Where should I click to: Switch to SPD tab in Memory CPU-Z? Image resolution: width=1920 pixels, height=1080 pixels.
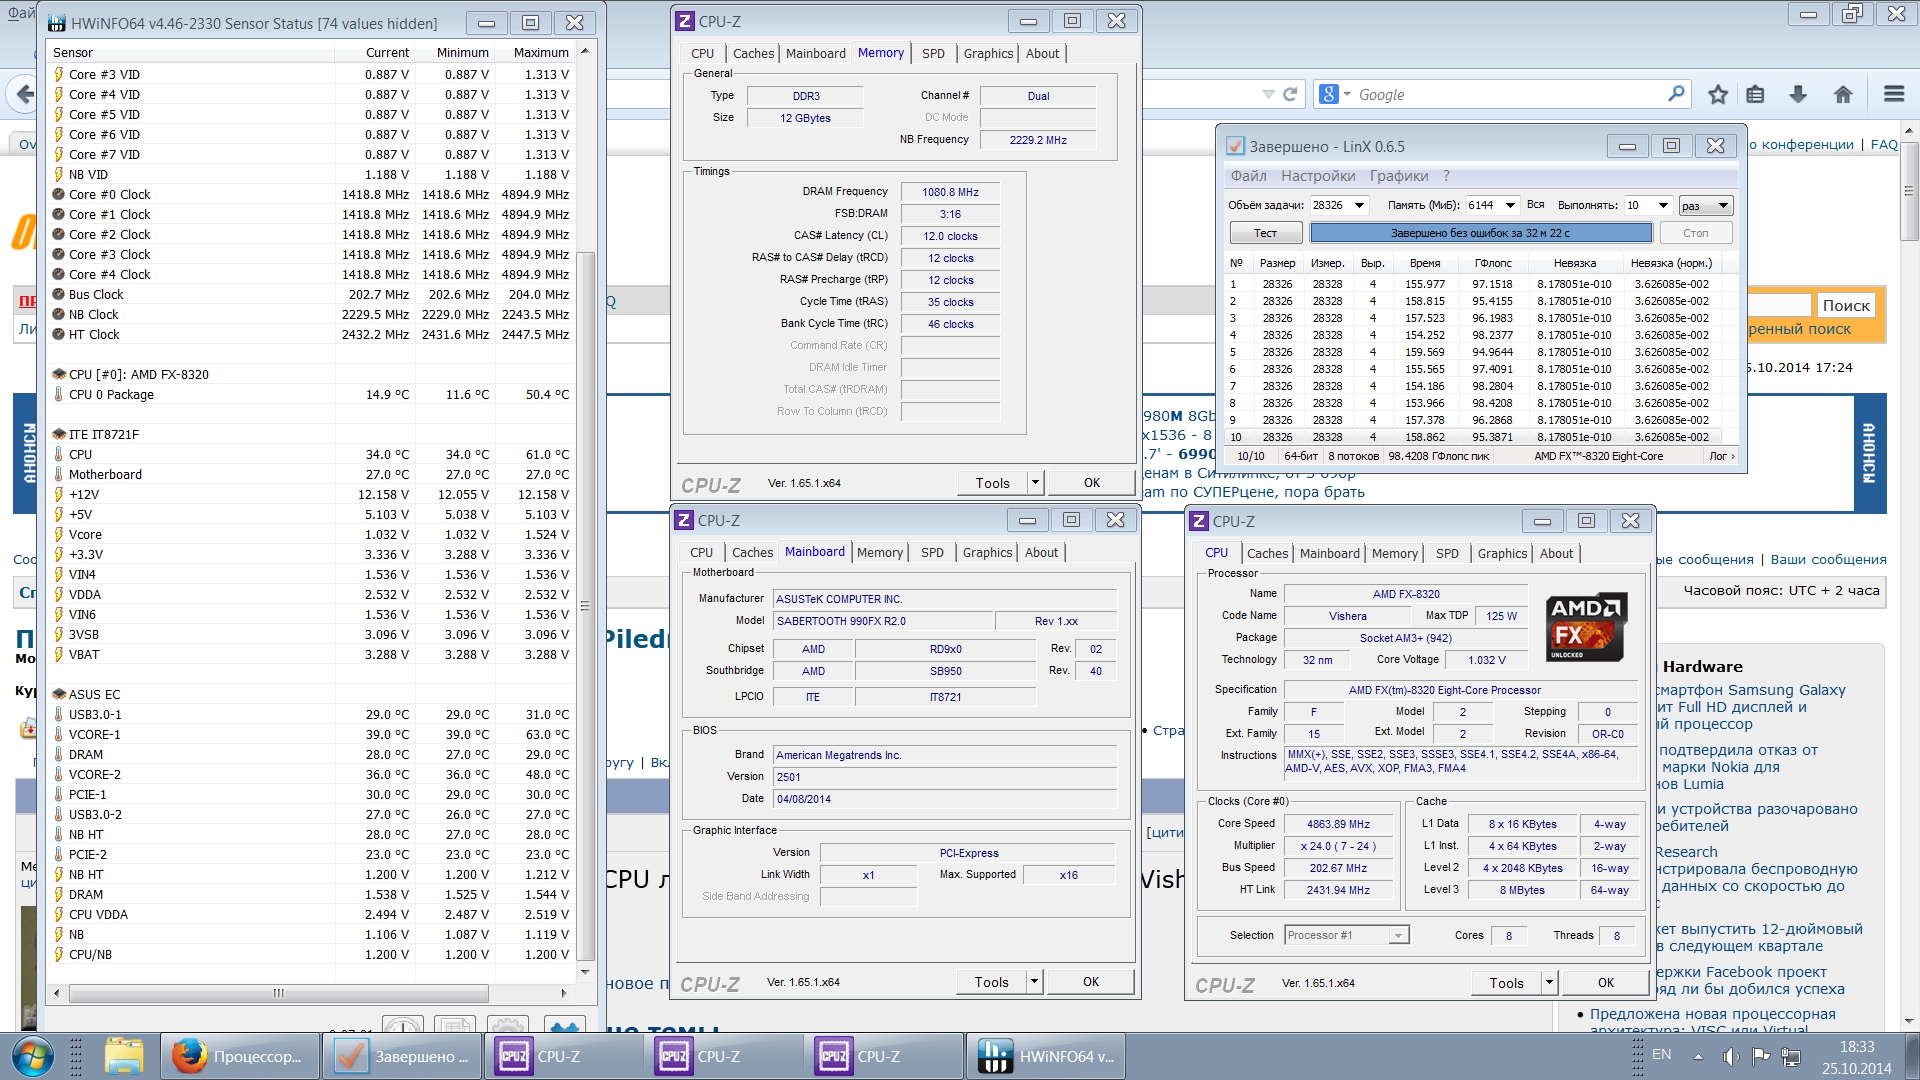click(x=933, y=53)
